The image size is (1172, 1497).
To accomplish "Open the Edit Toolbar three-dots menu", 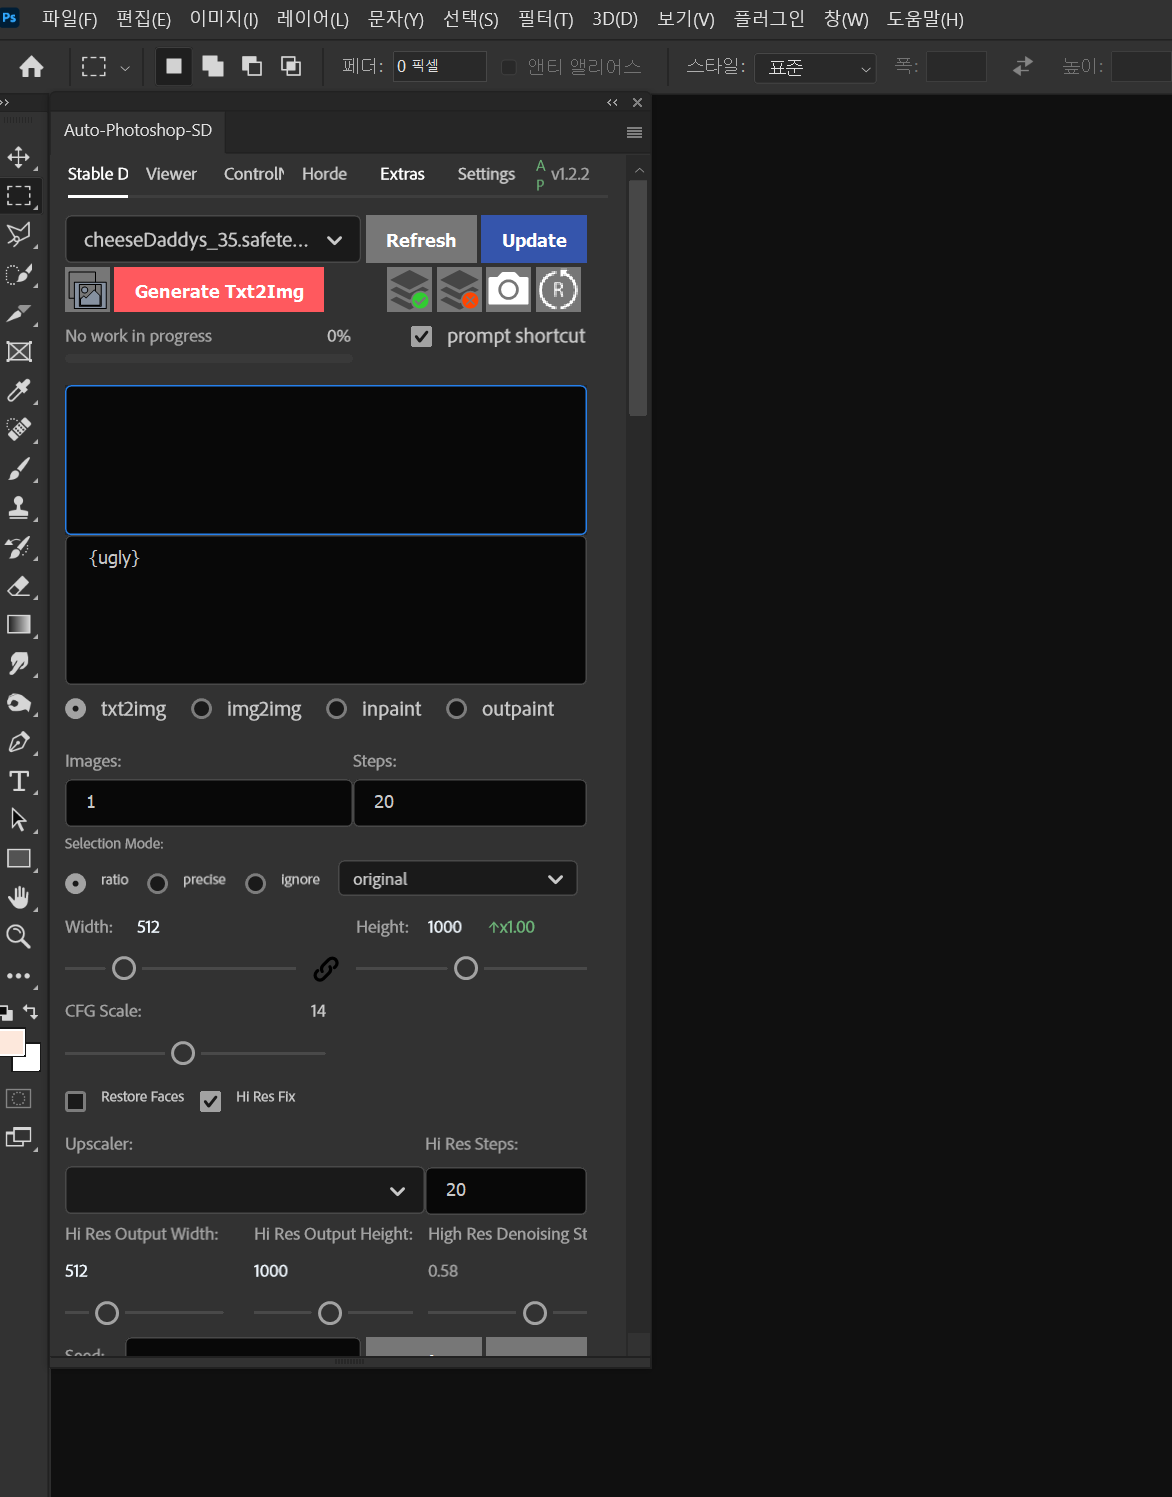I will tap(18, 976).
